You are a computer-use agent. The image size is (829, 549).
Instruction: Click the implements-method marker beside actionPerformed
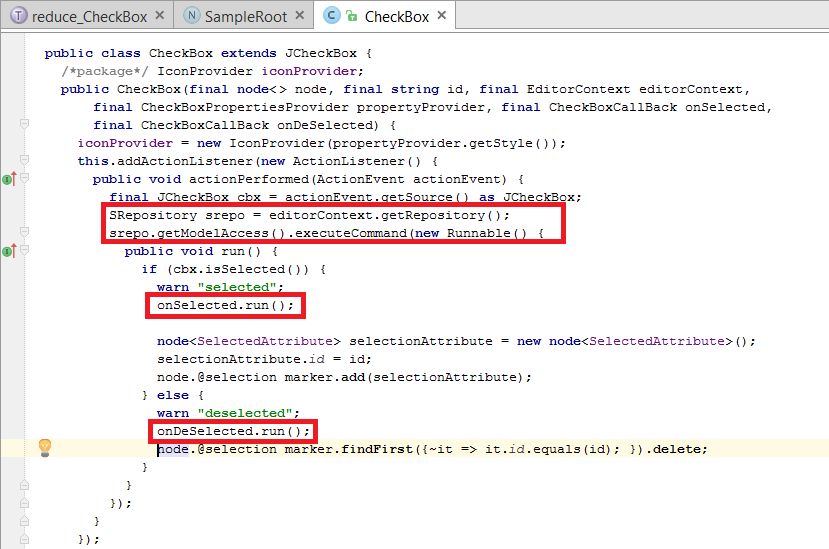pos(9,179)
